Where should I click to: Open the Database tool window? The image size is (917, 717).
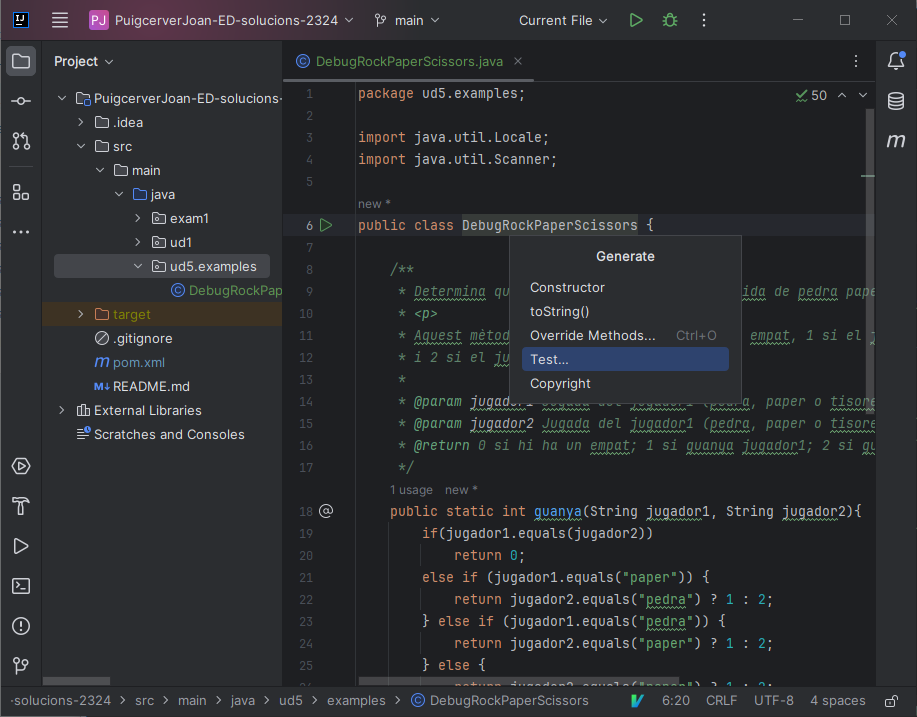(896, 101)
